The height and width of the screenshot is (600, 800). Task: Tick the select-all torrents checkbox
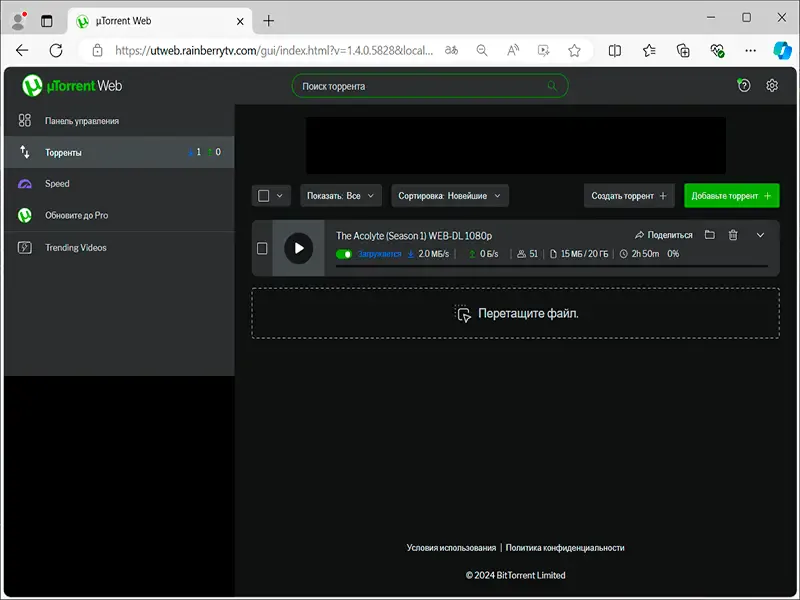pos(264,196)
